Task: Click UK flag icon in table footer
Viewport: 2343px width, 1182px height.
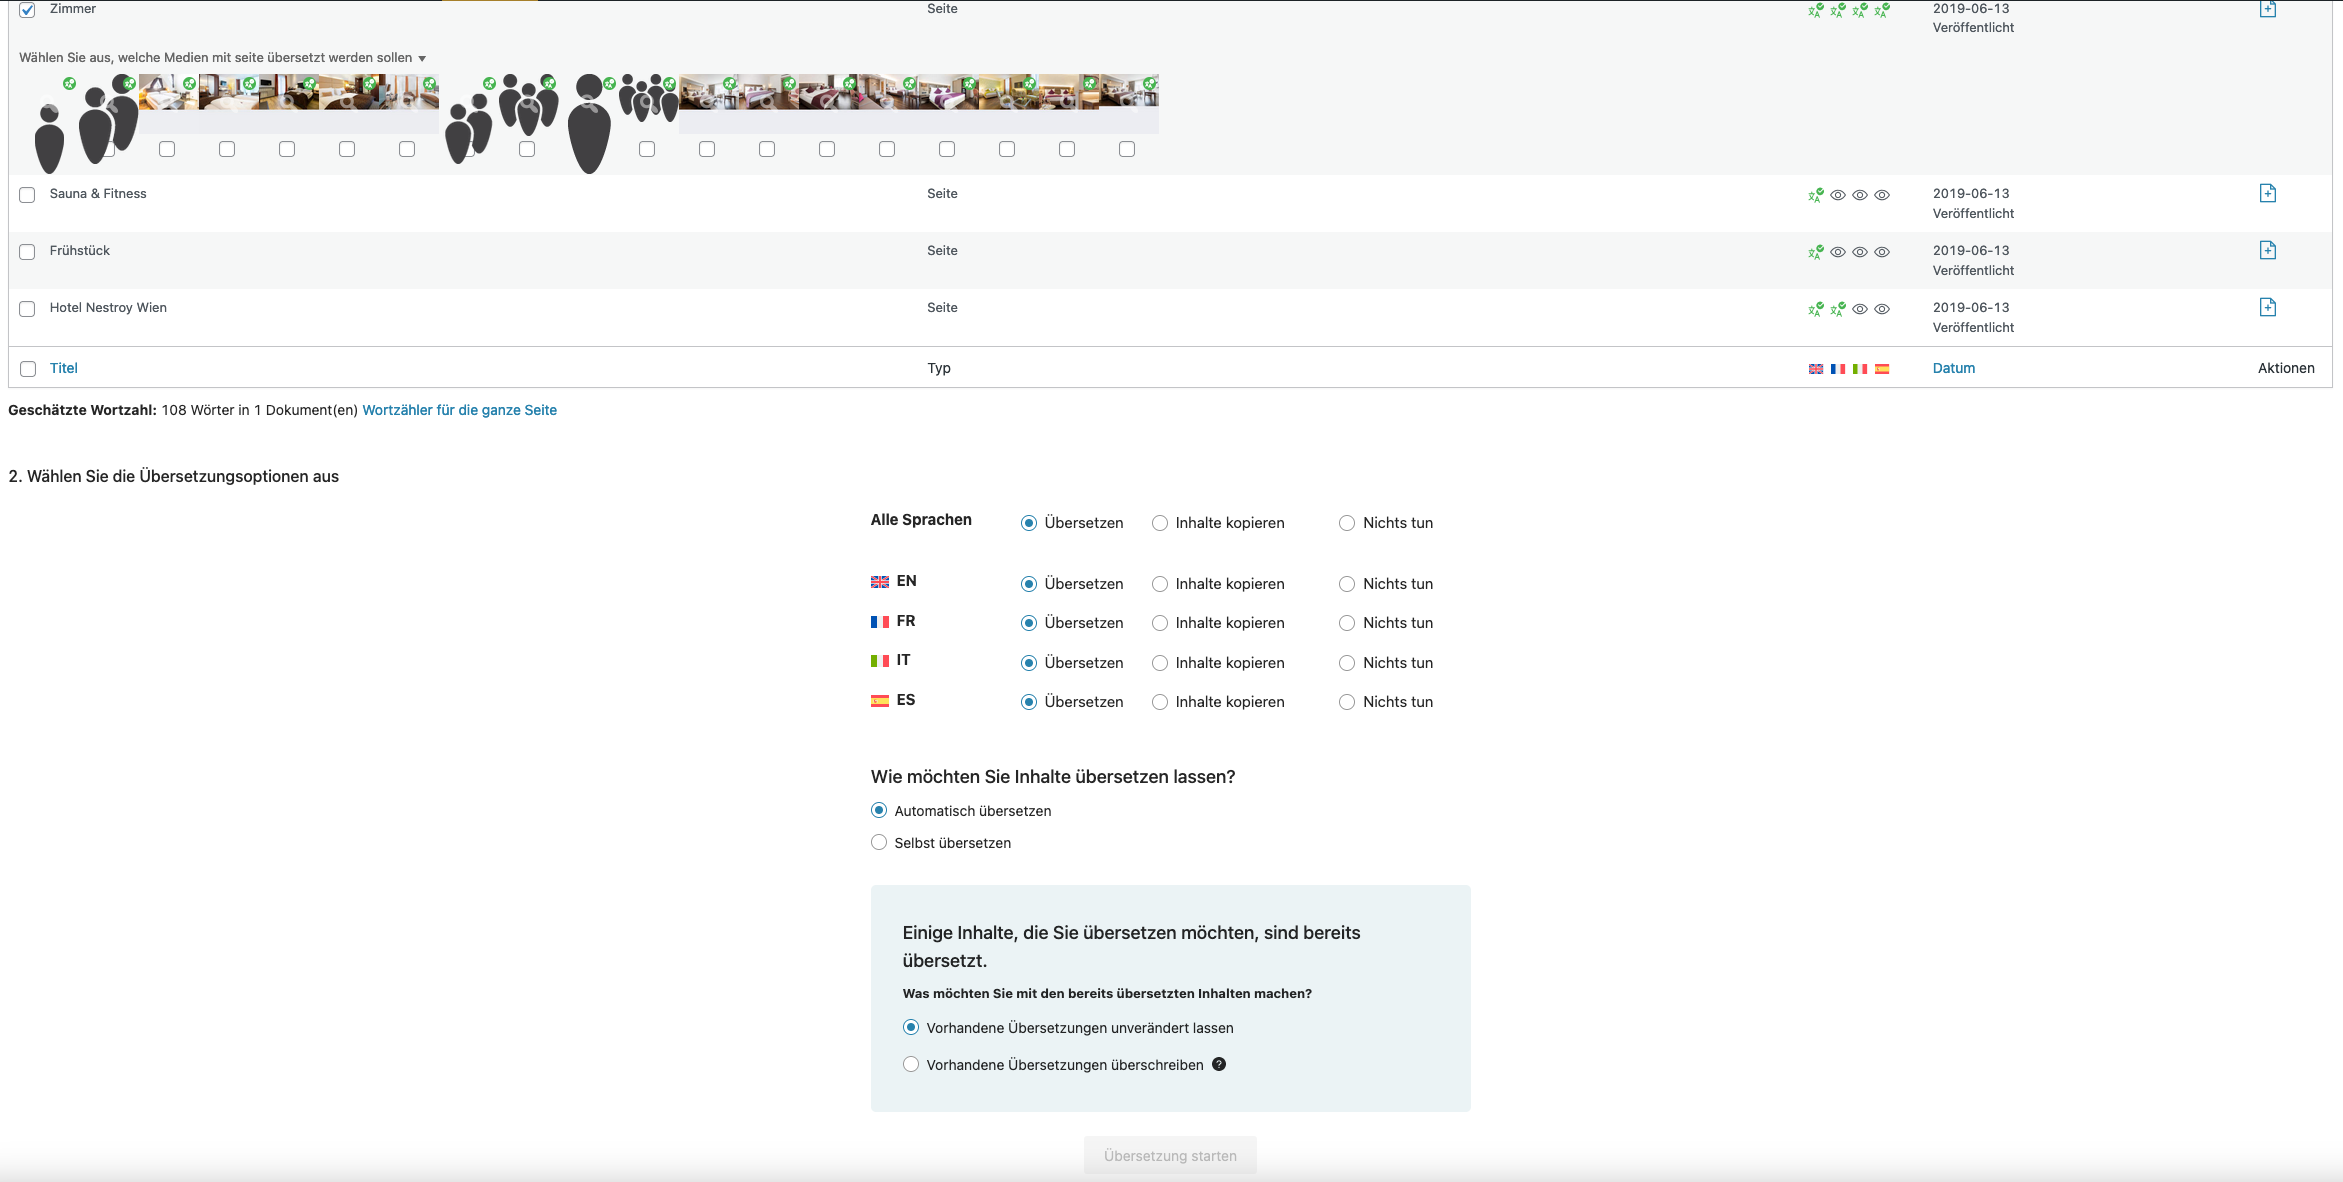Action: click(1815, 369)
